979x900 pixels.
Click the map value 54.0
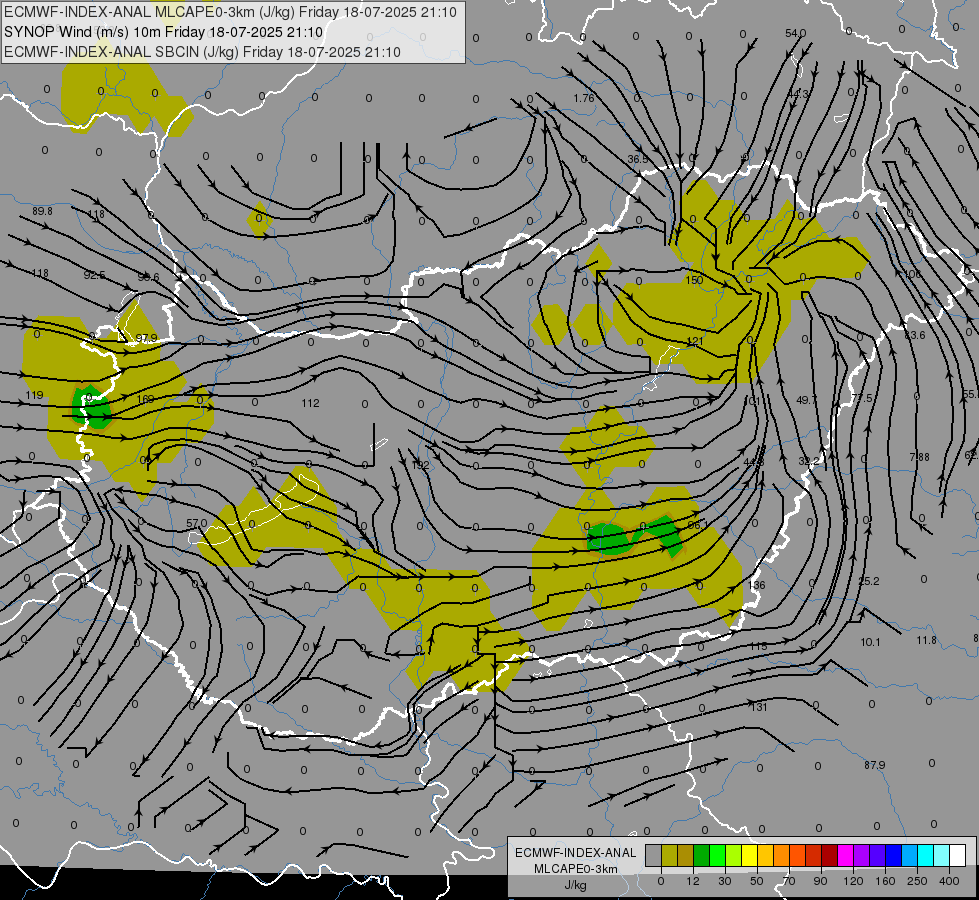[795, 33]
